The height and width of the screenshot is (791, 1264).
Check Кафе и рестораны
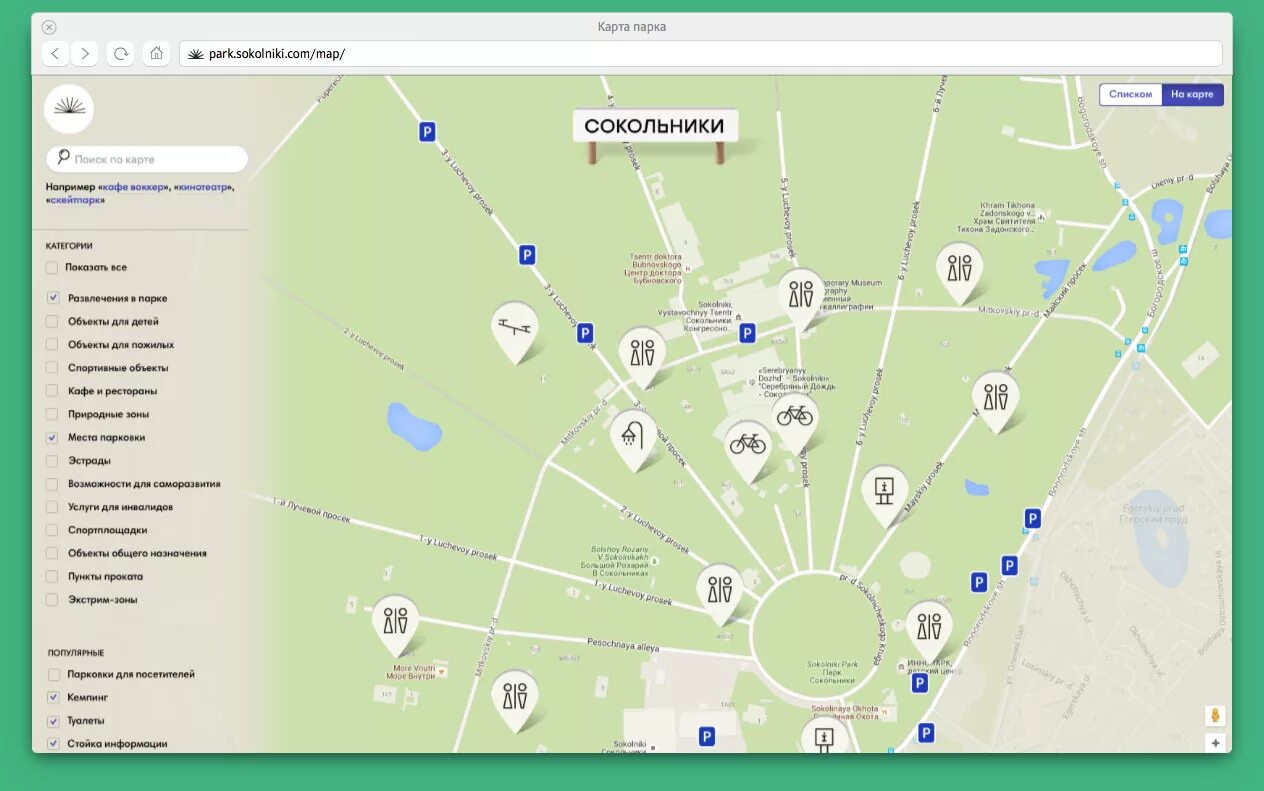click(x=51, y=391)
